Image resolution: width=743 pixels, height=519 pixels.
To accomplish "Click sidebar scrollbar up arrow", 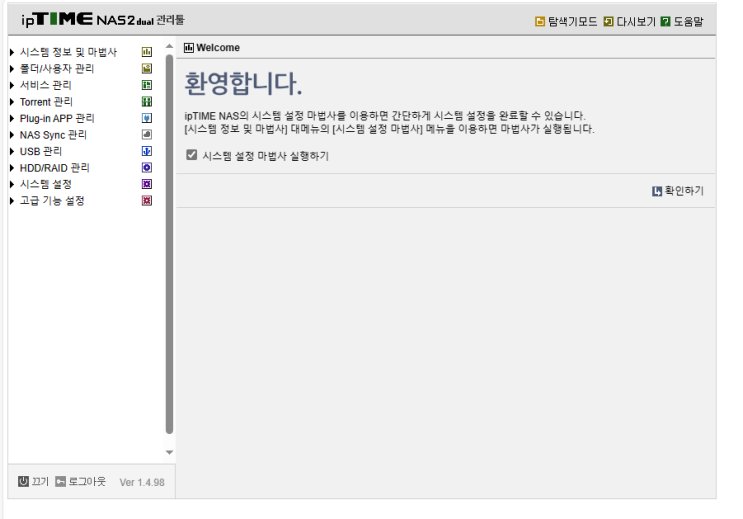I will coord(169,46).
